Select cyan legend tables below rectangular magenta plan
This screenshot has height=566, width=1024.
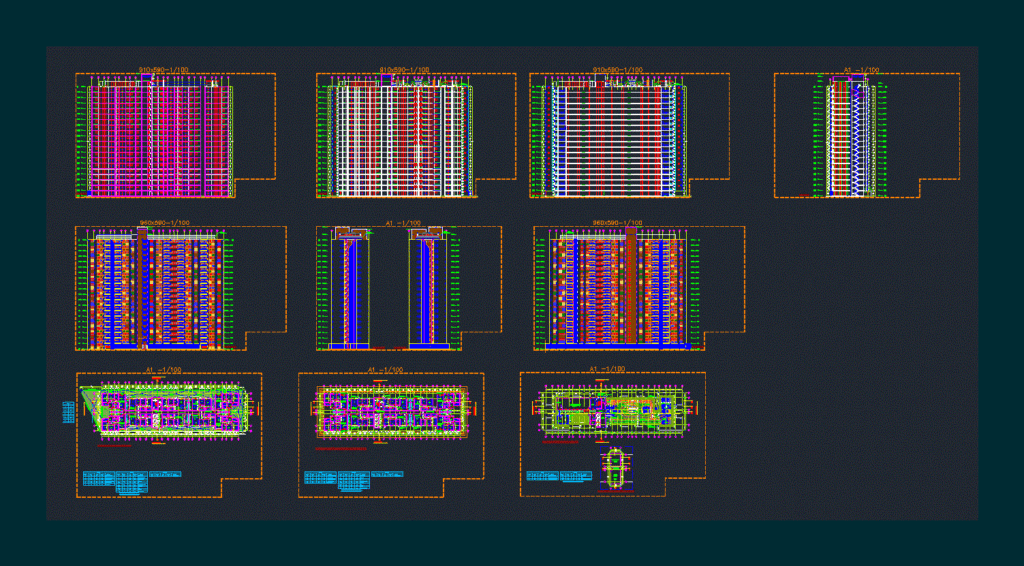pos(354,481)
